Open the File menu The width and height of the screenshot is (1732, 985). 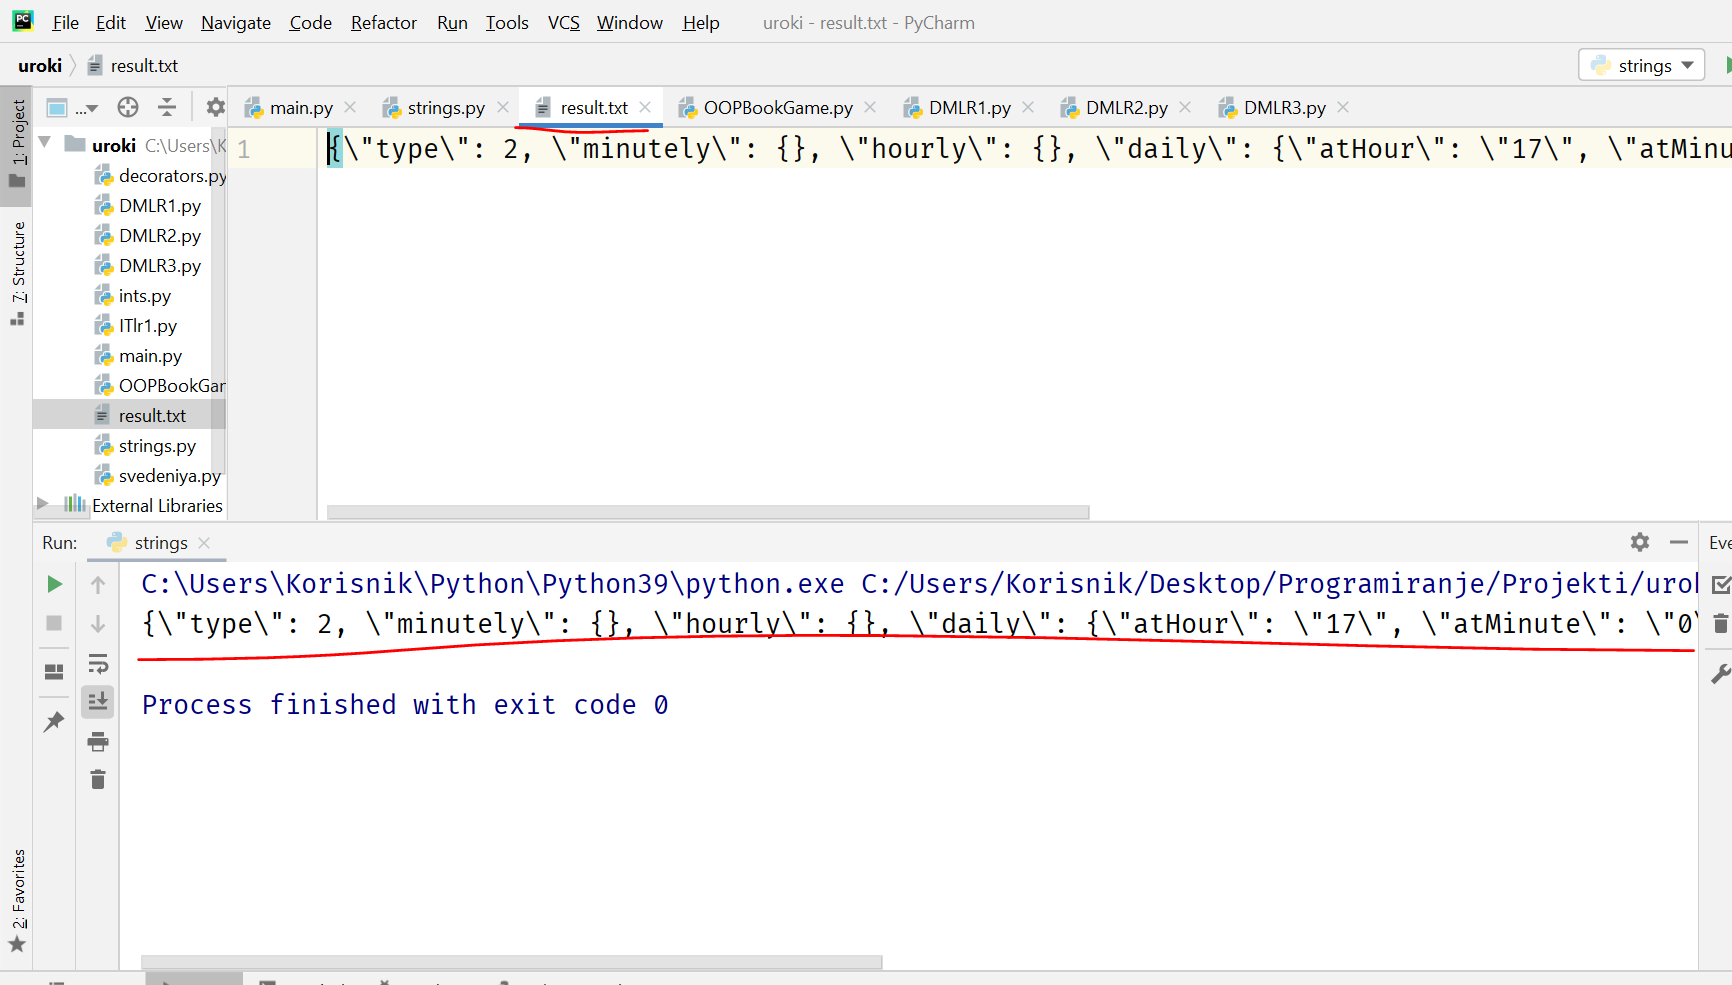pos(66,23)
